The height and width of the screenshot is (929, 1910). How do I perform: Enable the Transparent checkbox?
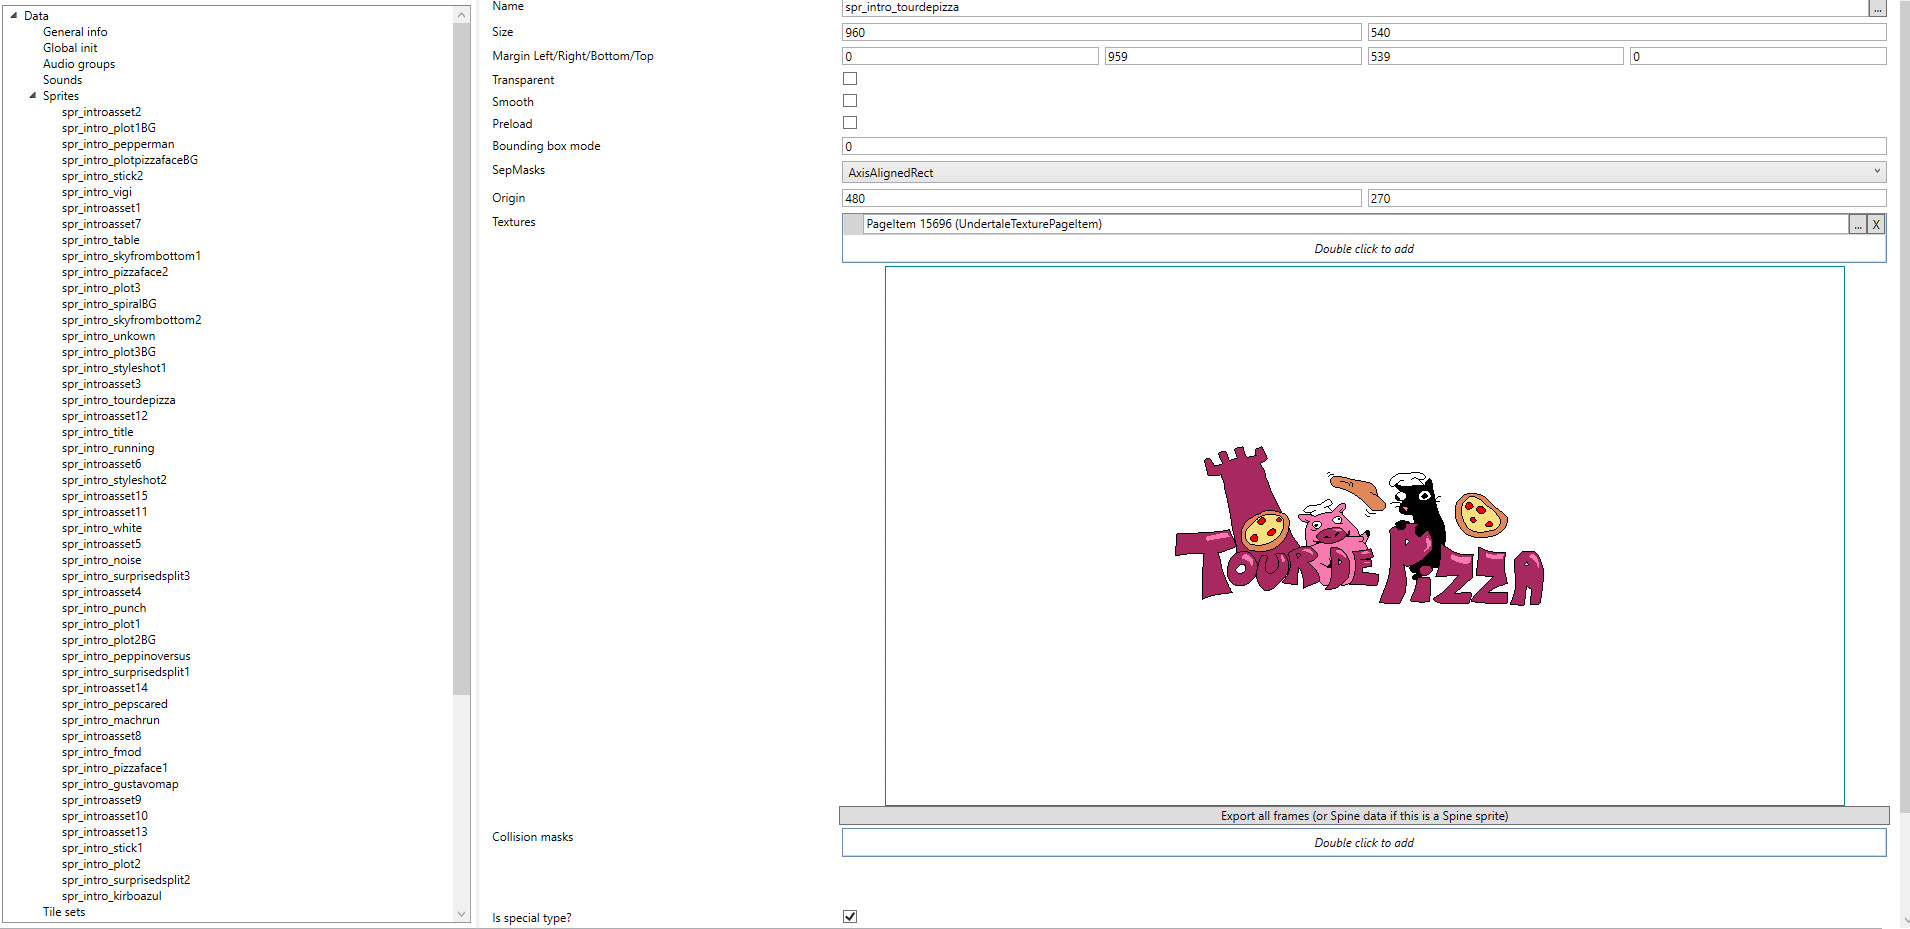coord(849,78)
